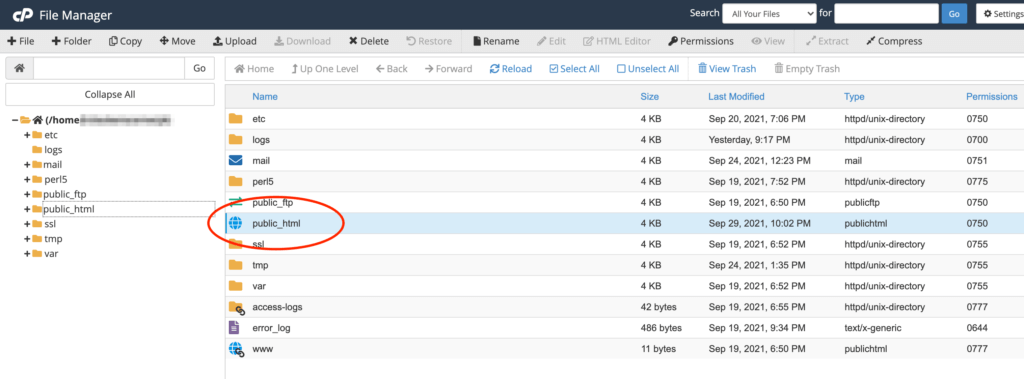
Task: Select the logs row in file list
Action: [624, 140]
